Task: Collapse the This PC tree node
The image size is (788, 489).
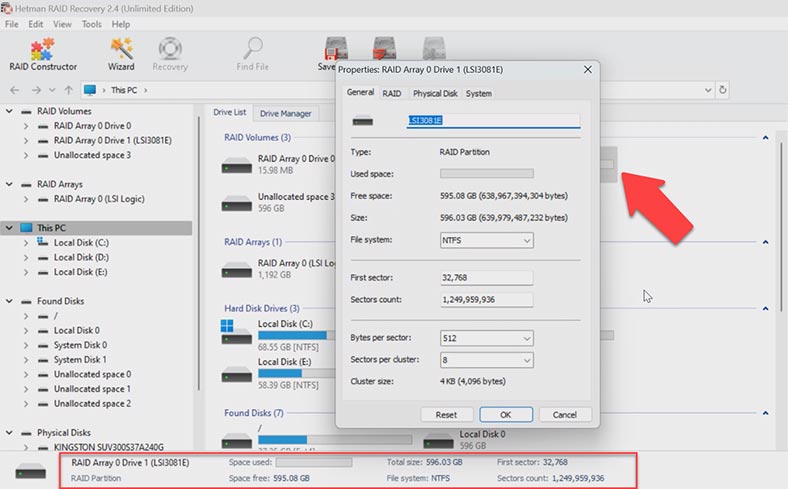Action: pyautogui.click(x=9, y=228)
